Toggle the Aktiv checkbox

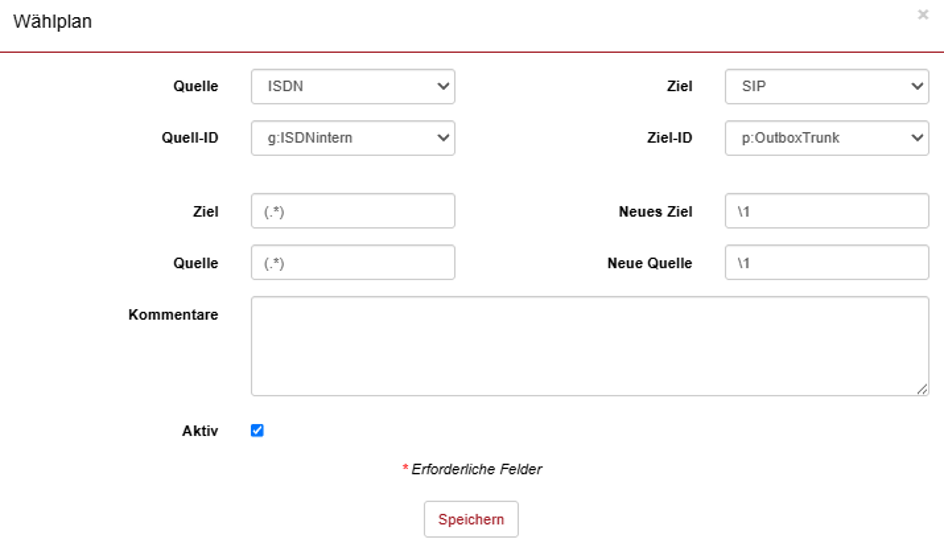(x=257, y=430)
